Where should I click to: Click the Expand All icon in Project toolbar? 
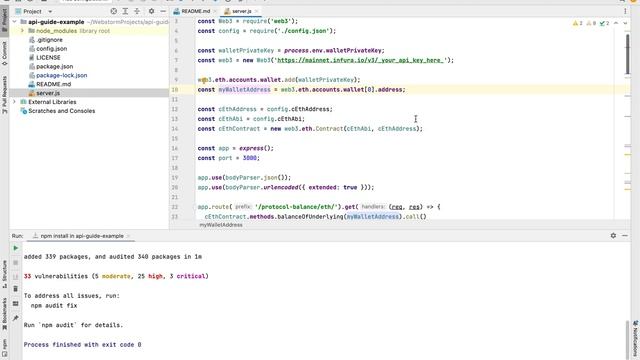[x=125, y=11]
